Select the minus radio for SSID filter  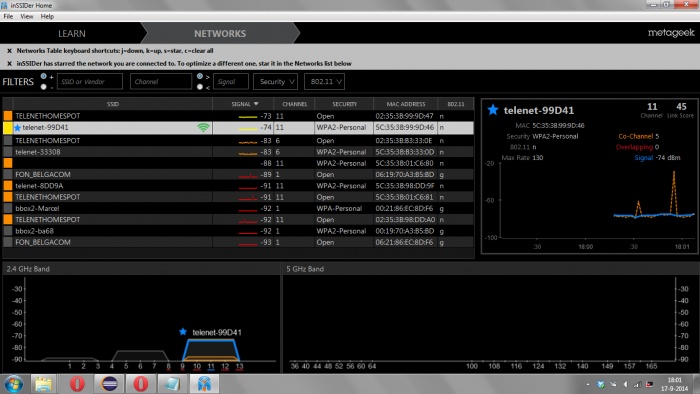tap(43, 87)
